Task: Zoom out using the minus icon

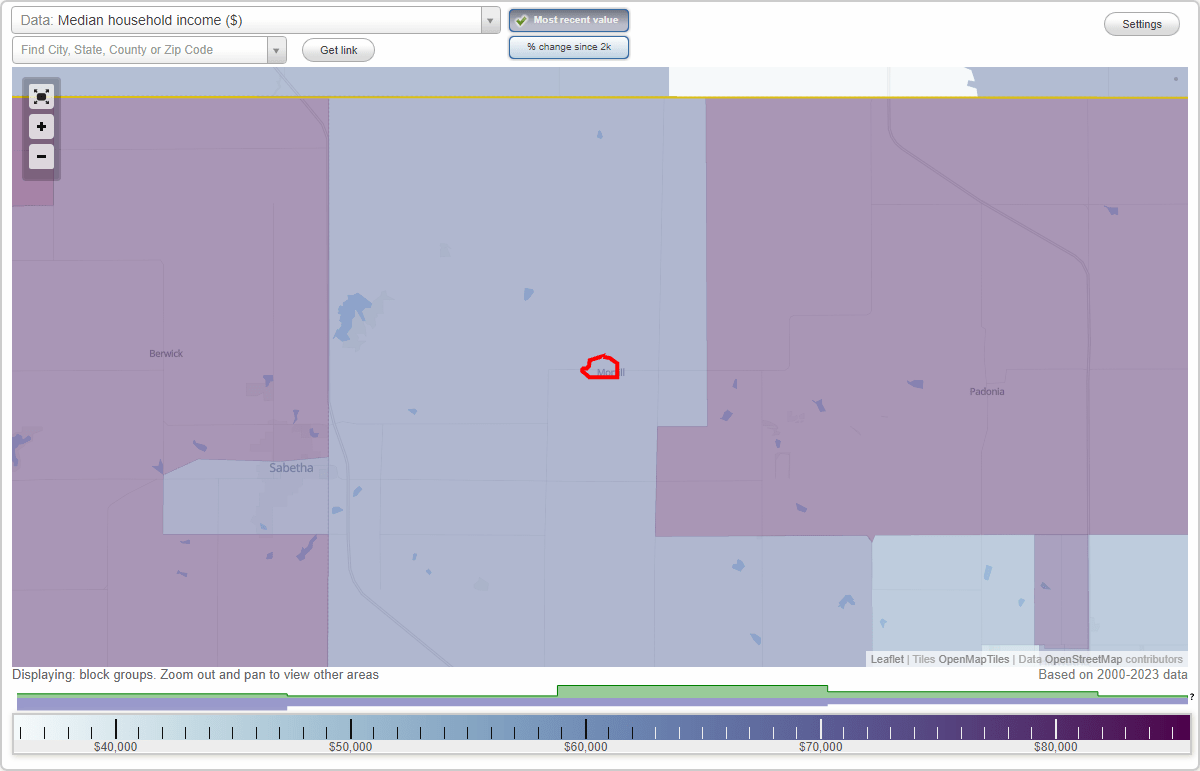Action: coord(41,157)
